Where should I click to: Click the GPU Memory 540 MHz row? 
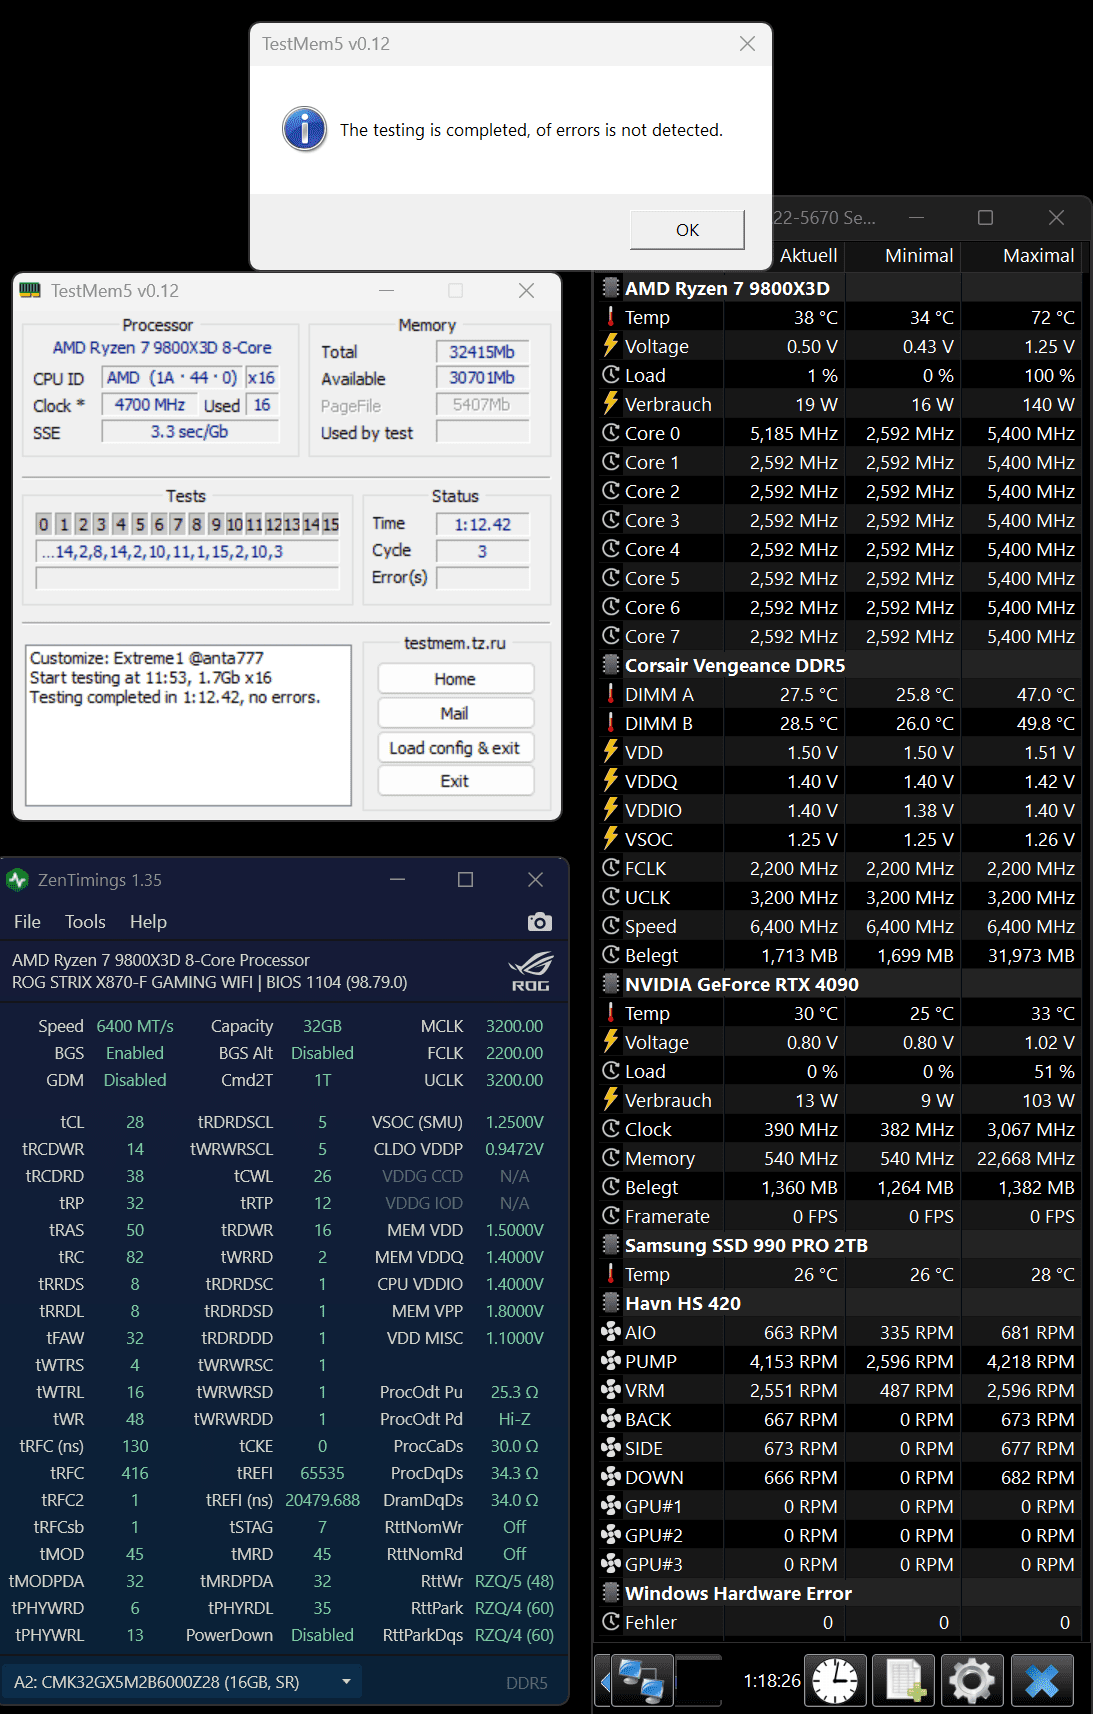840,1158
